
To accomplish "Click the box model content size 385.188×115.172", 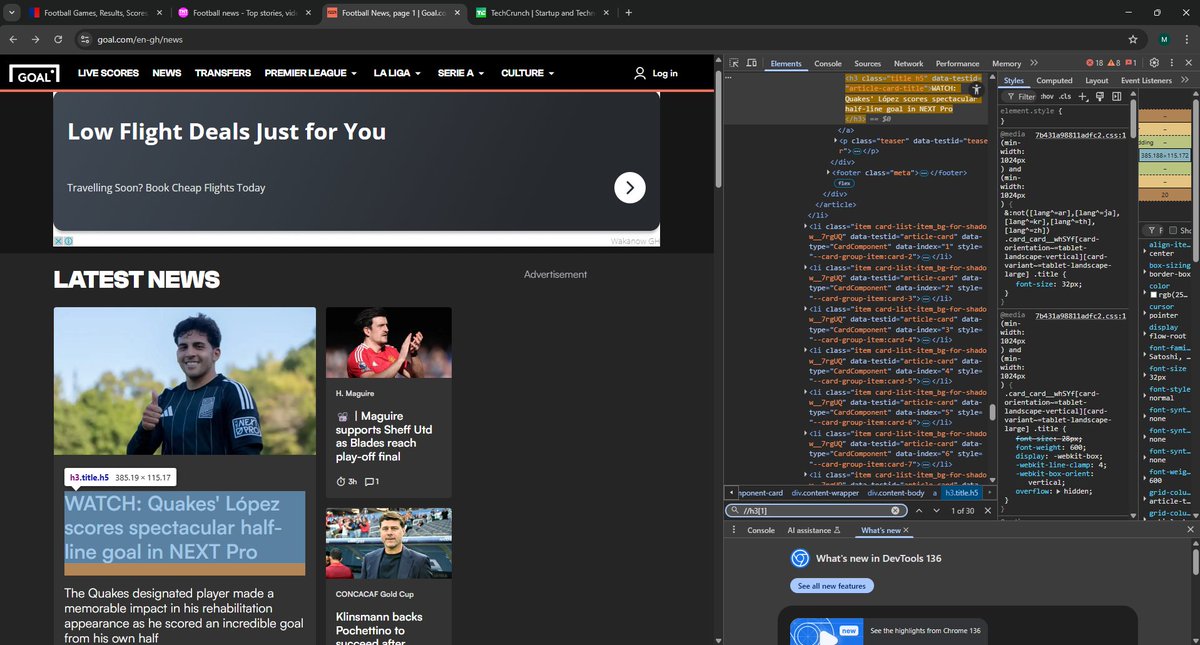I will tap(1164, 156).
